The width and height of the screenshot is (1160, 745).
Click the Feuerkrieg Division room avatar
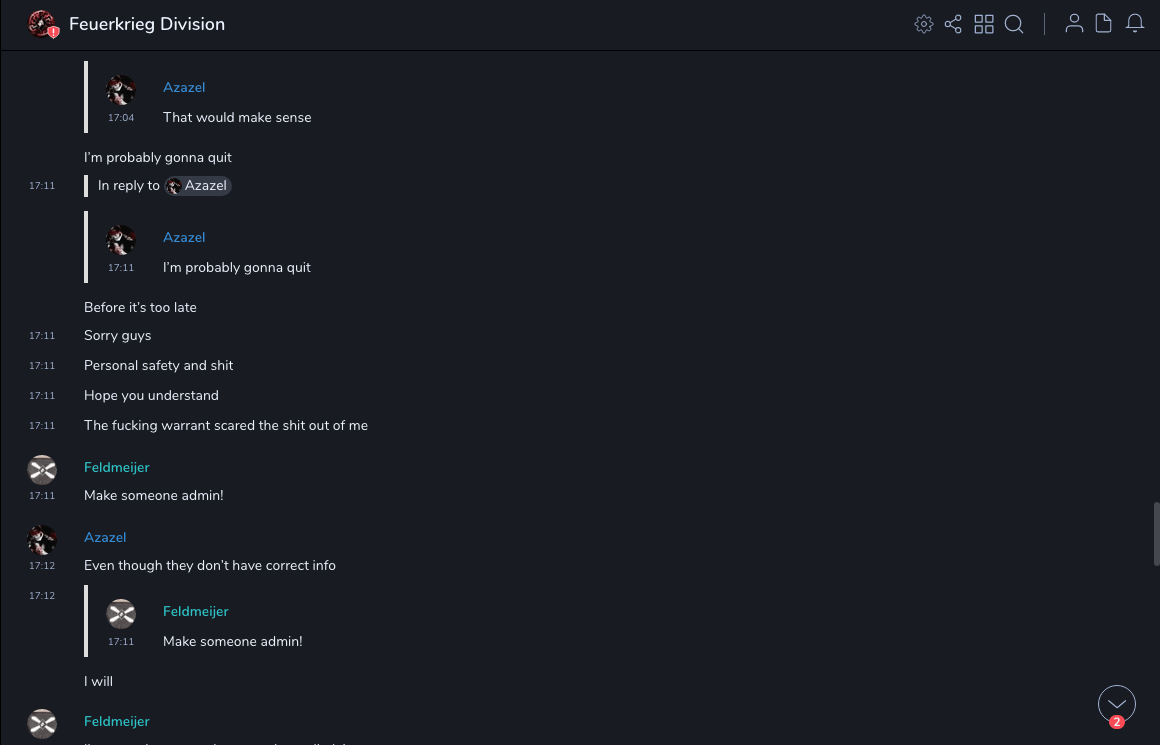pos(41,24)
